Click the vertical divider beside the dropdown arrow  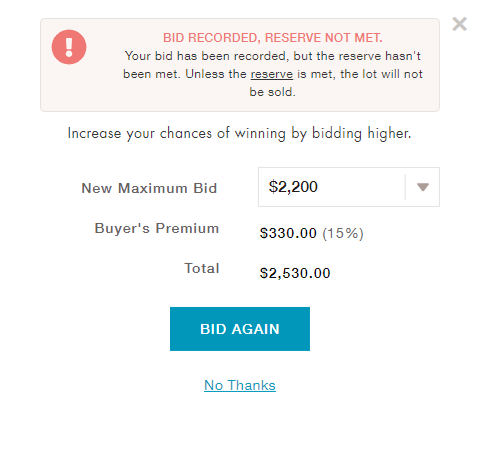click(x=405, y=187)
